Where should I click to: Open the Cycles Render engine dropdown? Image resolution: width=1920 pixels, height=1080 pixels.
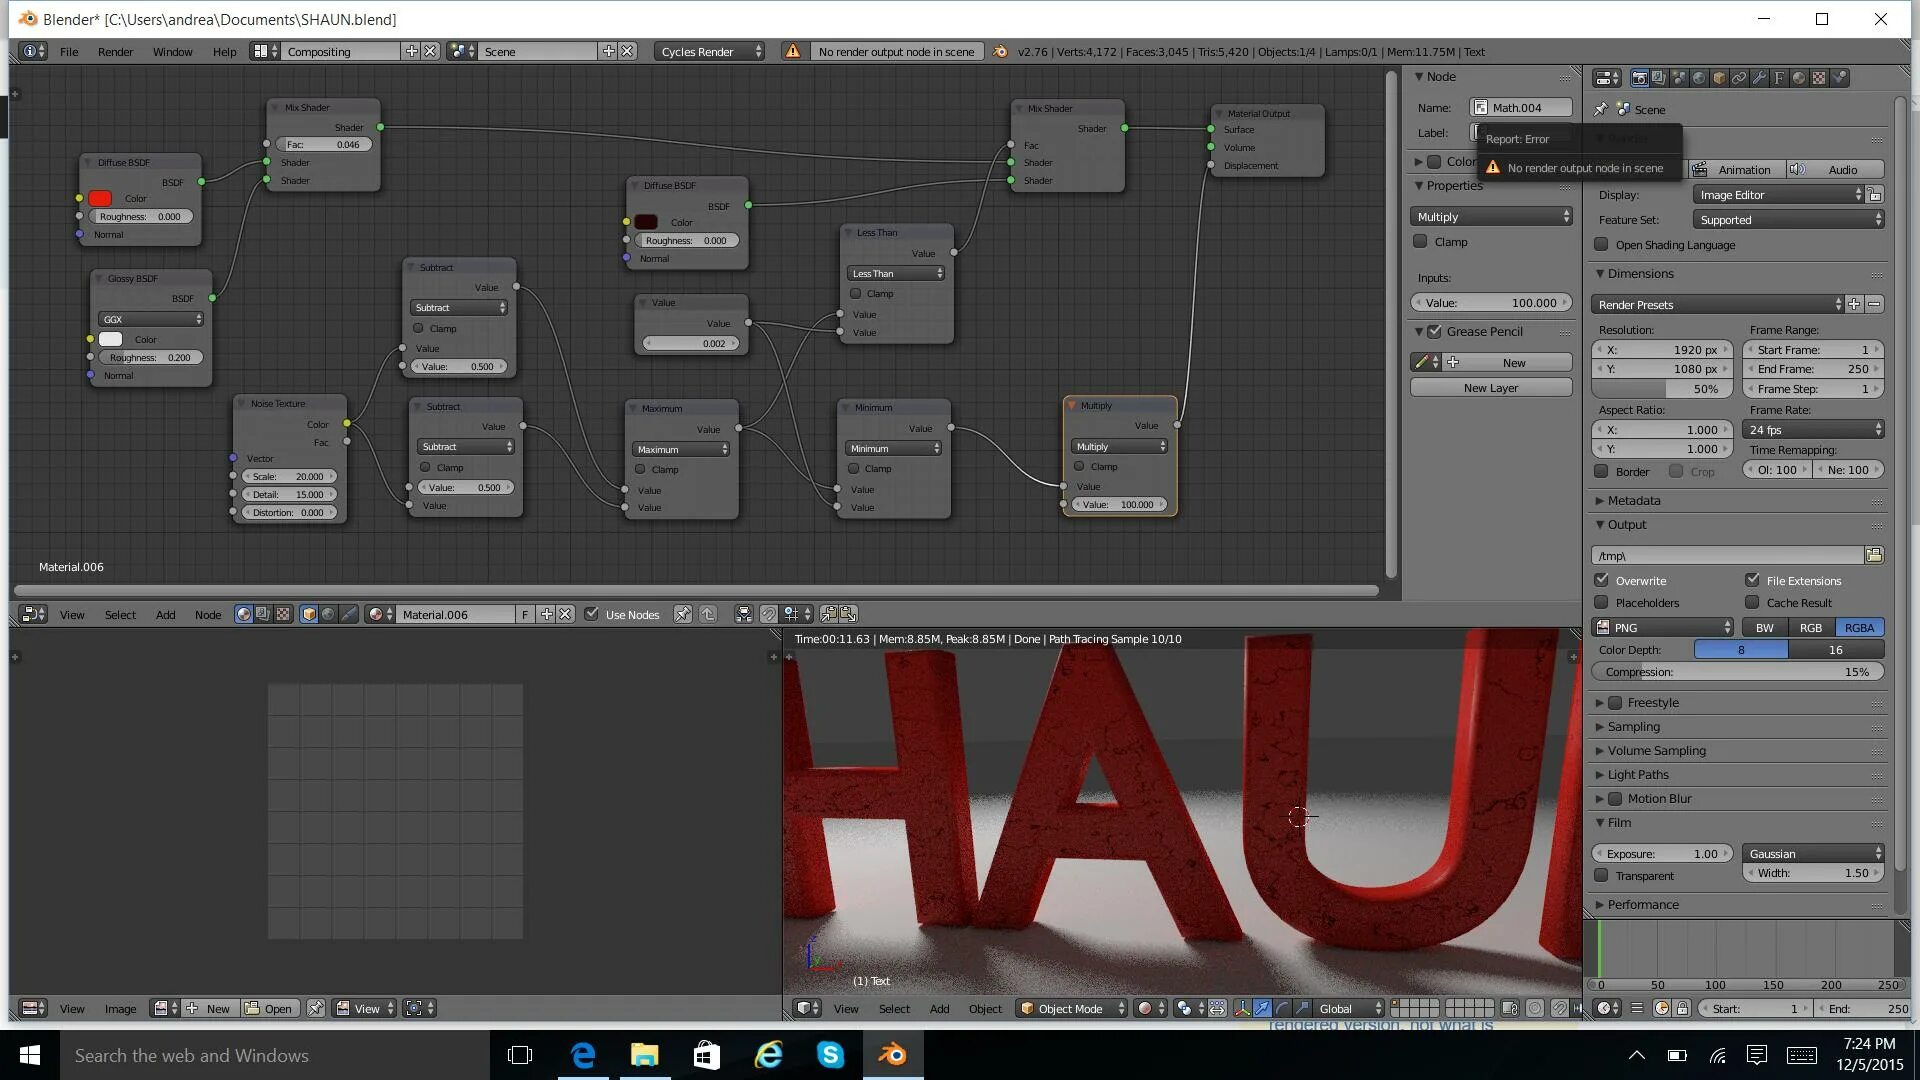pyautogui.click(x=710, y=51)
